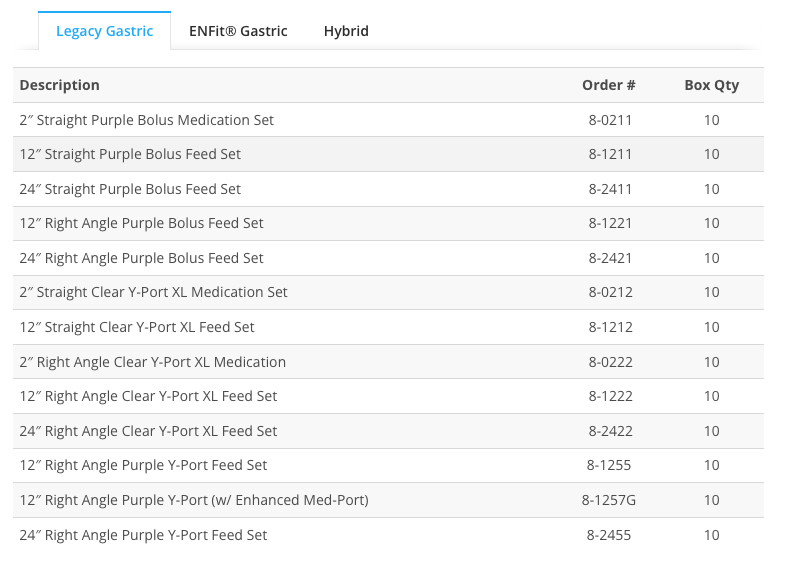Click order number 8-1212
Image resolution: width=785 pixels, height=567 pixels.
[610, 327]
